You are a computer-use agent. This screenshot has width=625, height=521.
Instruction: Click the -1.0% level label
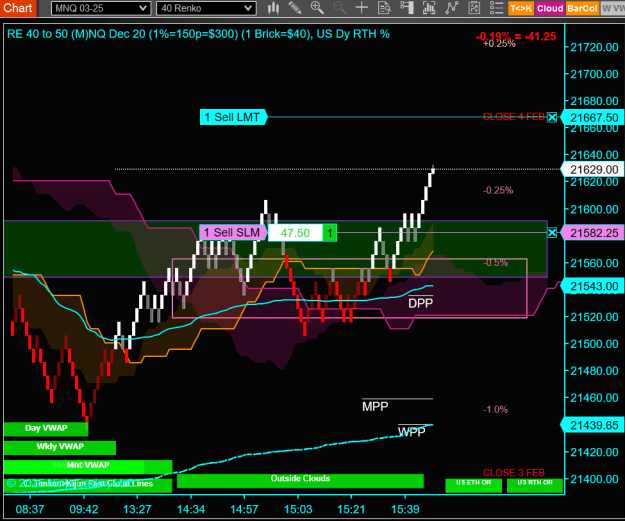(x=495, y=409)
